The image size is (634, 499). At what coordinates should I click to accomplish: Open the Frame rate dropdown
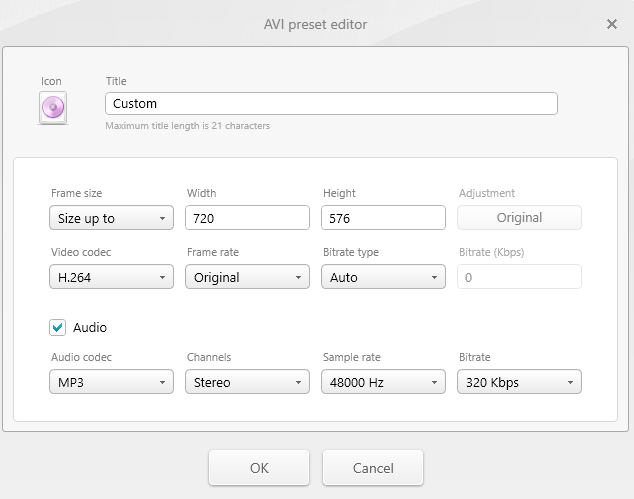point(247,277)
